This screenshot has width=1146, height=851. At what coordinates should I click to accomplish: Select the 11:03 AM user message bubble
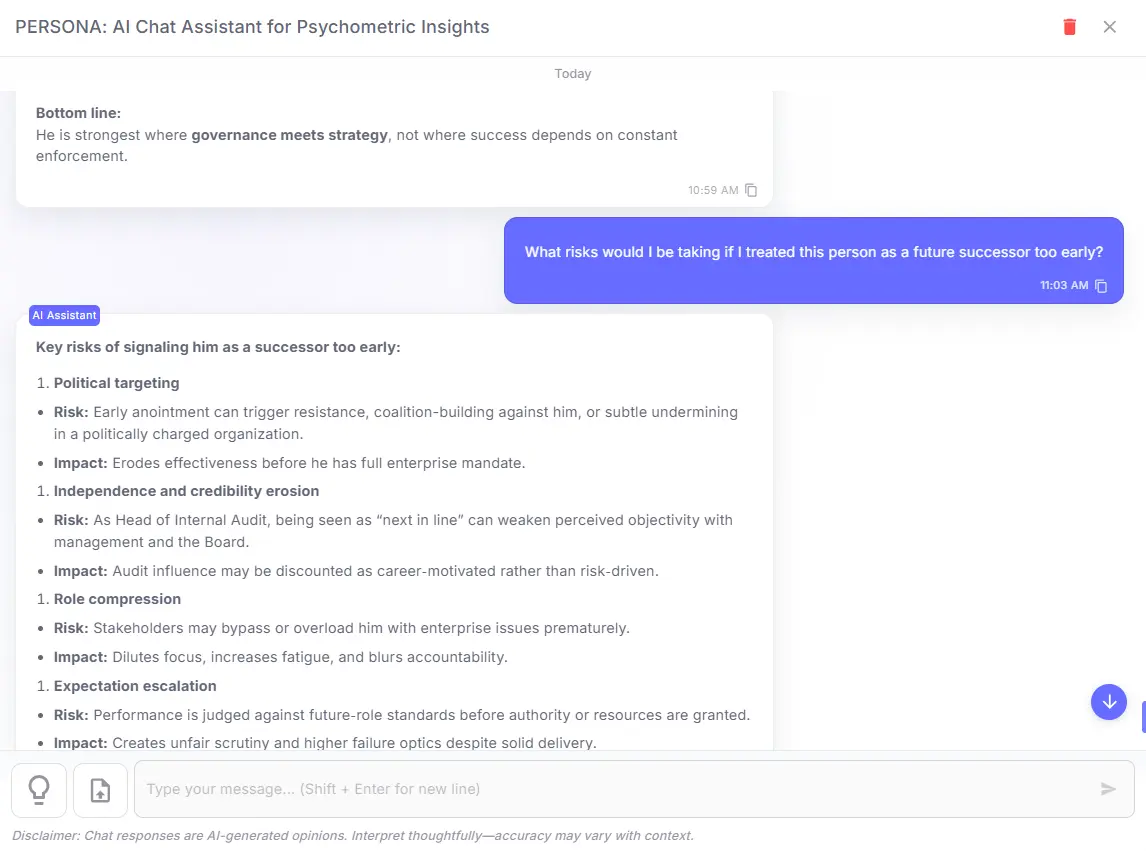pyautogui.click(x=815, y=252)
